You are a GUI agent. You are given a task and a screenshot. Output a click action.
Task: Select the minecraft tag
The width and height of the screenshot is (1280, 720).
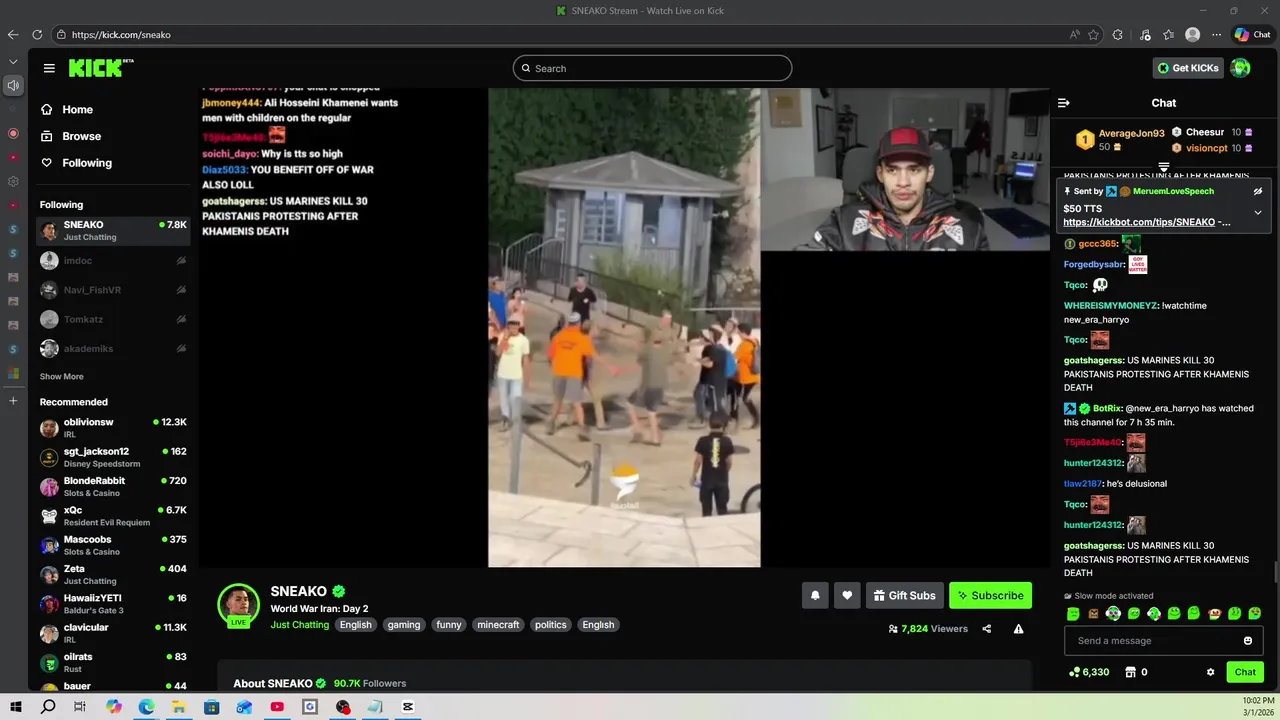(x=498, y=625)
